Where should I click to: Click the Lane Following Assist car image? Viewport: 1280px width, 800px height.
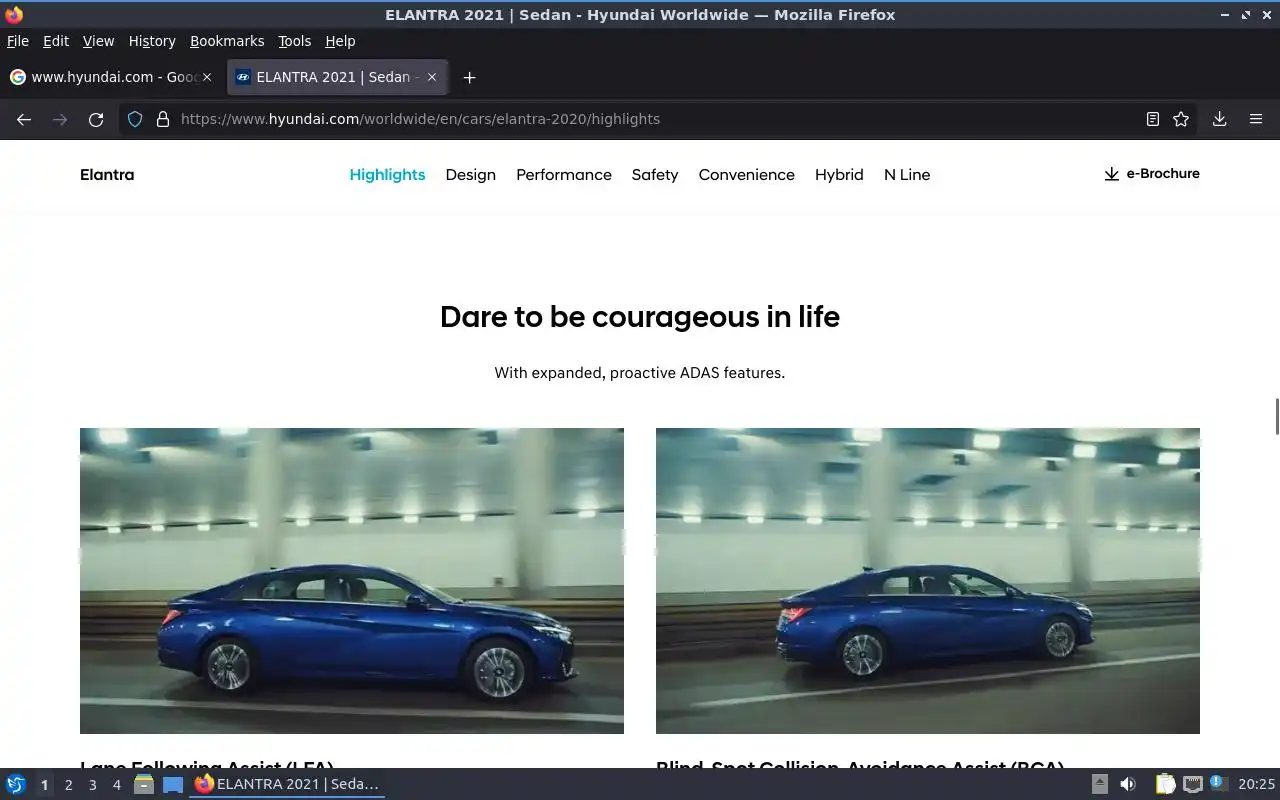click(x=352, y=581)
